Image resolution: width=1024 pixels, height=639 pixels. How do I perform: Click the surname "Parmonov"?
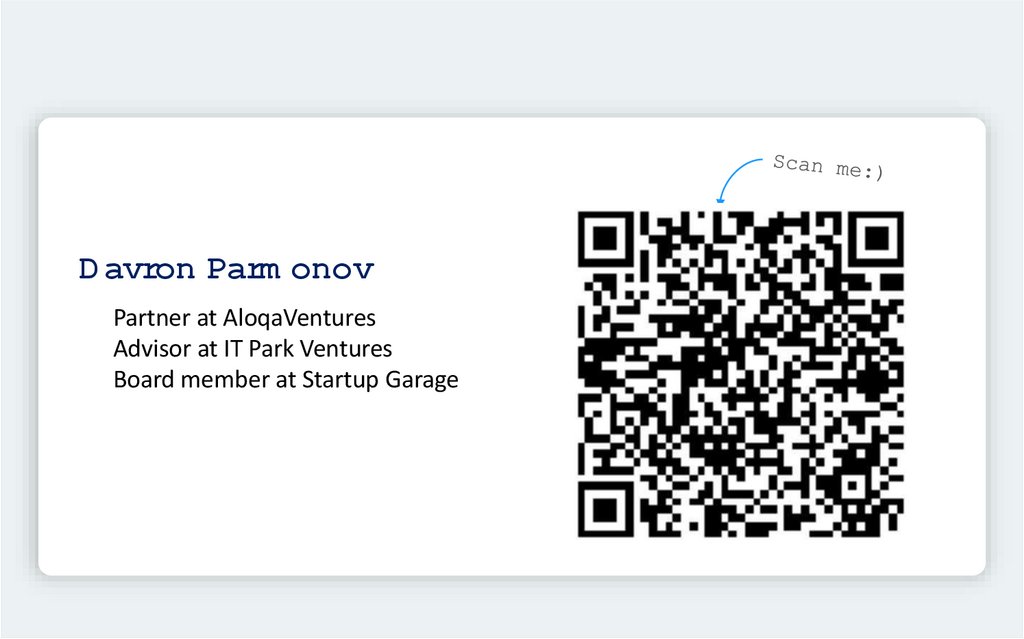(291, 269)
